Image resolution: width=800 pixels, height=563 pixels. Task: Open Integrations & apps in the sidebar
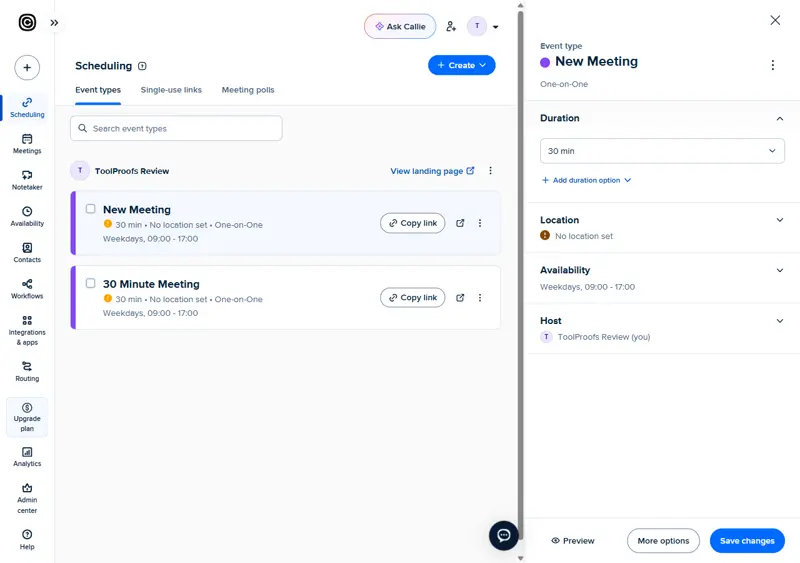[27, 330]
